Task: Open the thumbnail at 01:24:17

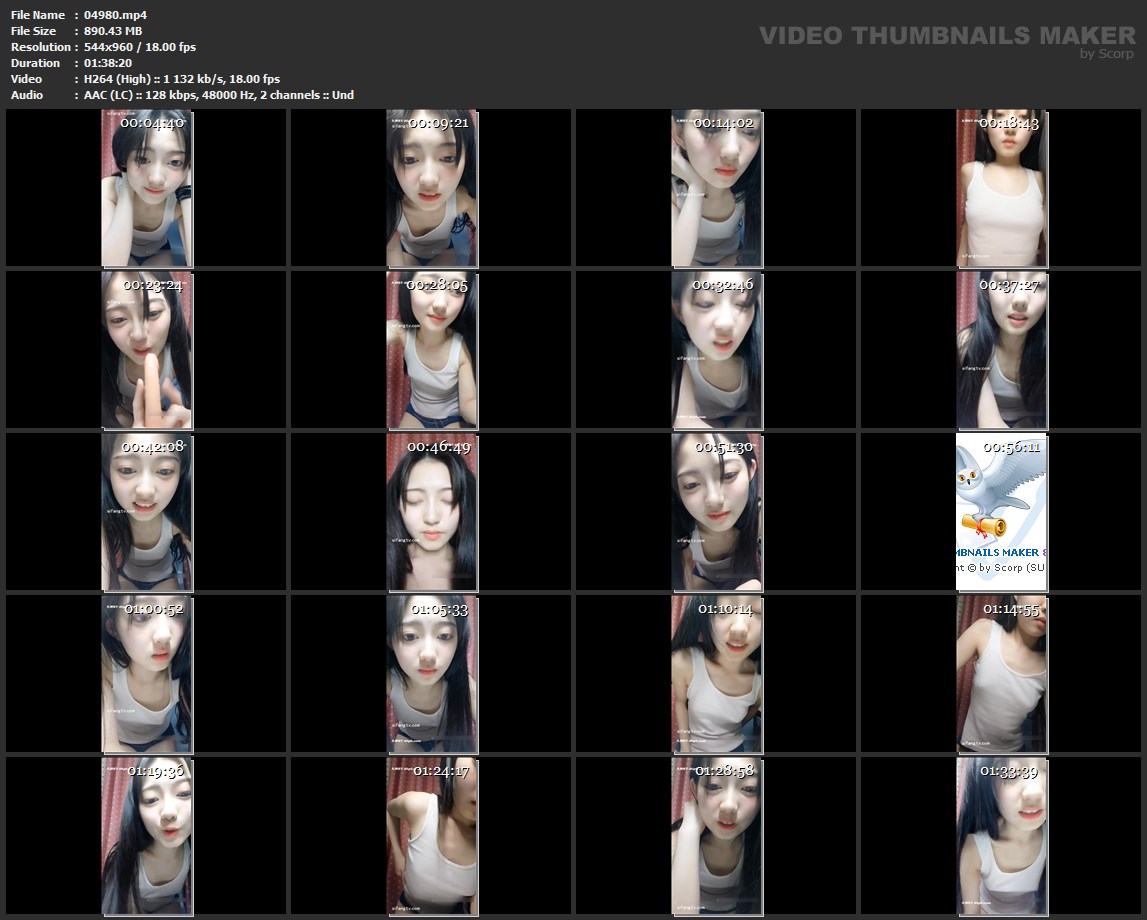Action: tap(432, 836)
